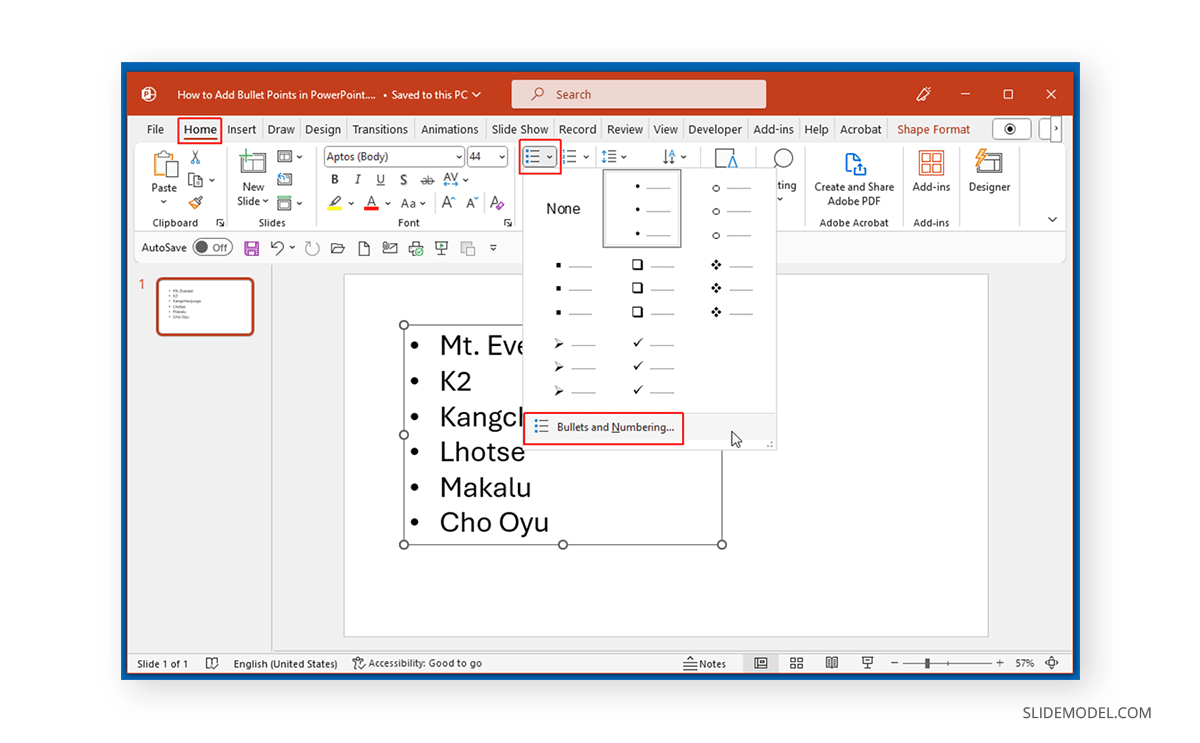Screen dimensions: 1200x743
Task: Open the Bullets dropdown arrow
Action: coord(548,156)
